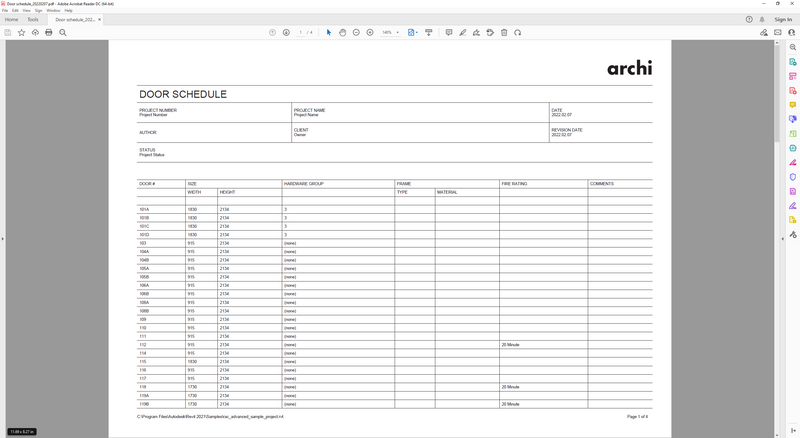Activate the arrow Selection tool

pos(328,32)
